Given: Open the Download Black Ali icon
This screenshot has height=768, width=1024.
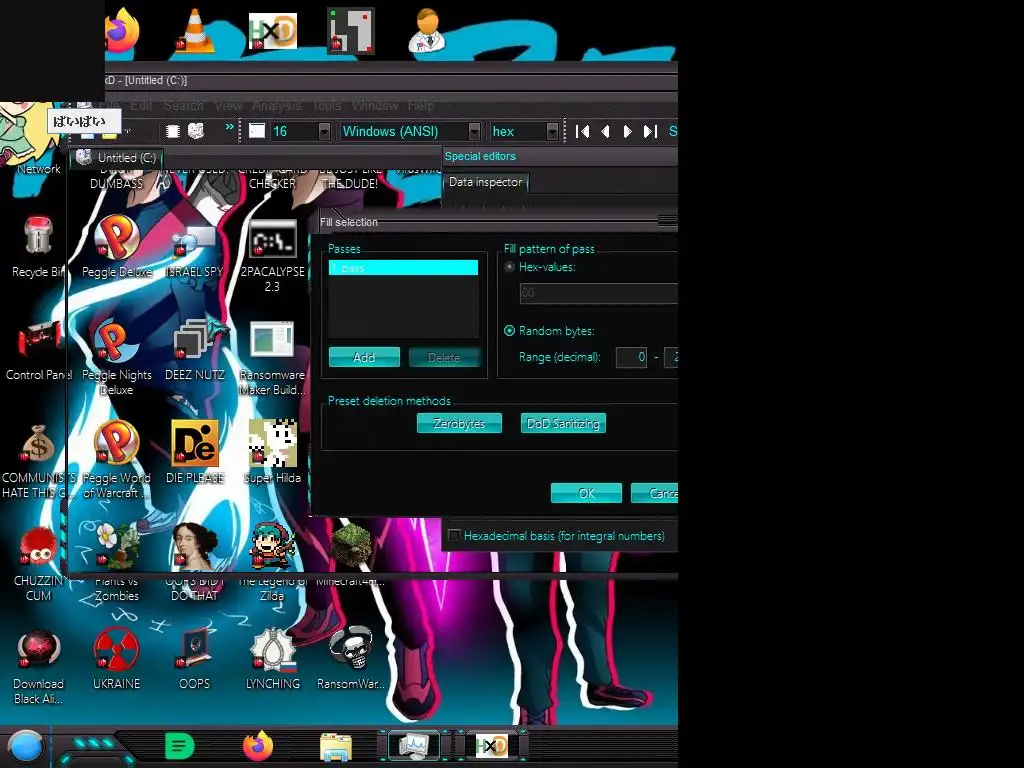Looking at the screenshot, I should click(x=38, y=666).
